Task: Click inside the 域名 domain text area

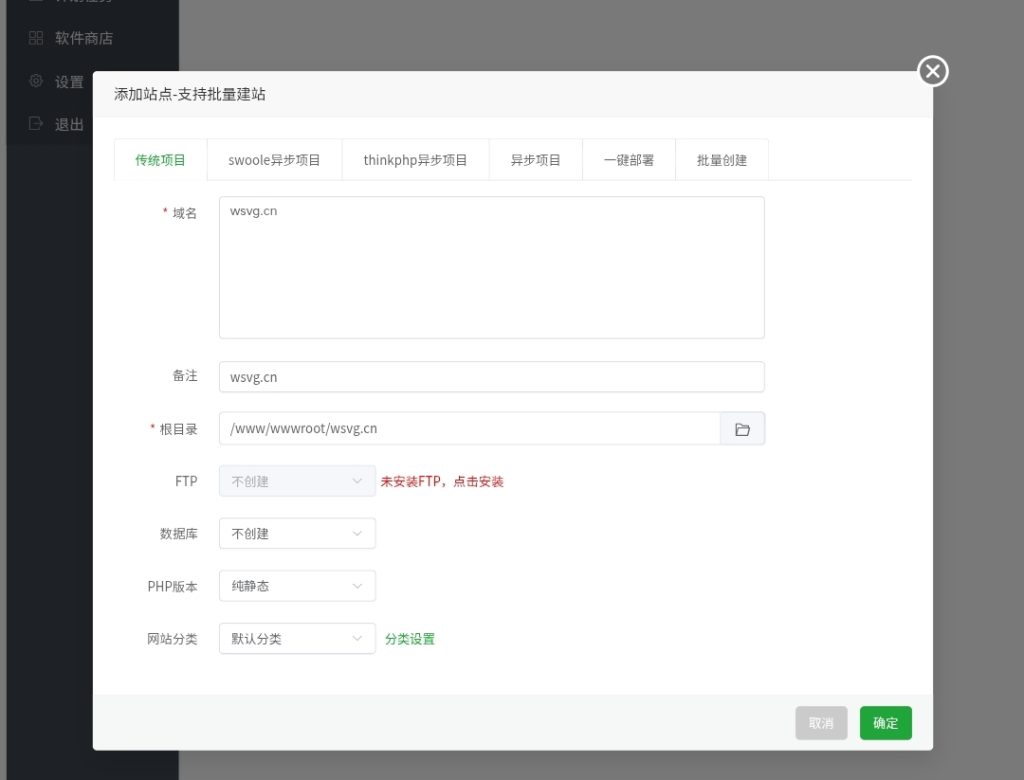Action: click(490, 265)
